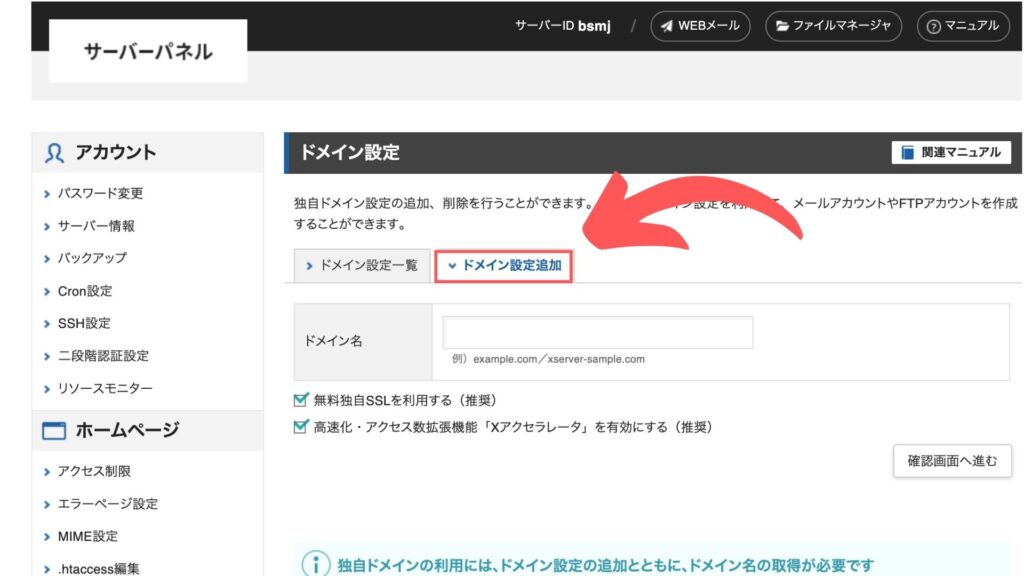Switch to the ドメイン設定追加 tab
Screen dimensions: 1024x576
pyautogui.click(x=504, y=266)
